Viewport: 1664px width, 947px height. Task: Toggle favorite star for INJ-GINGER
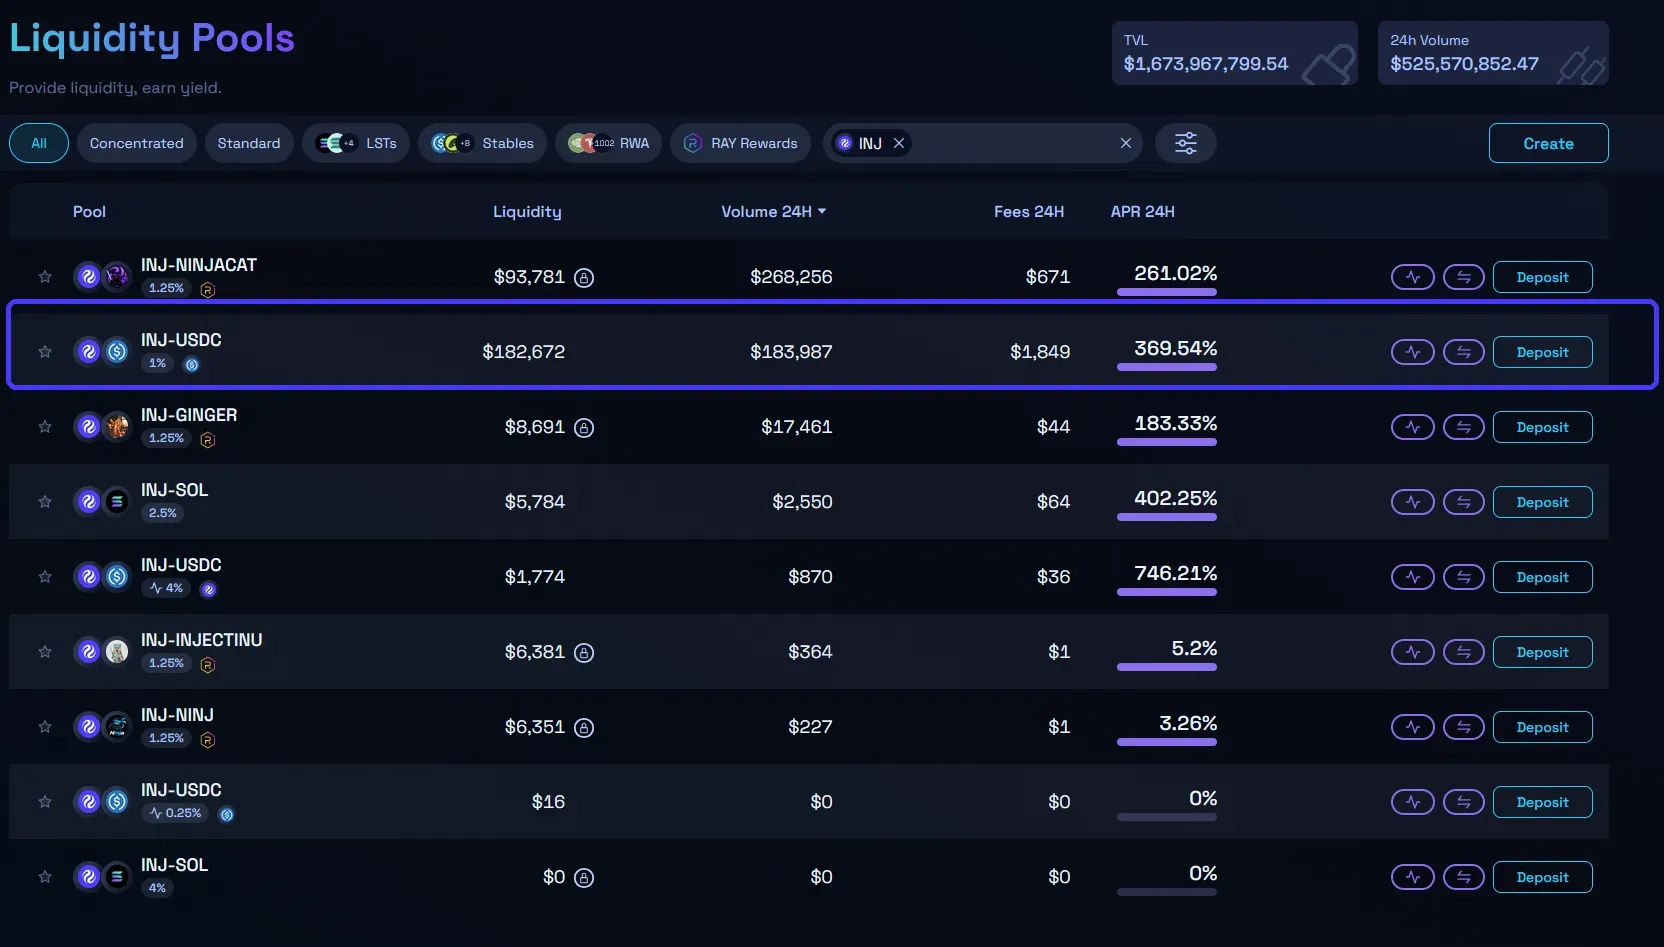(x=45, y=427)
